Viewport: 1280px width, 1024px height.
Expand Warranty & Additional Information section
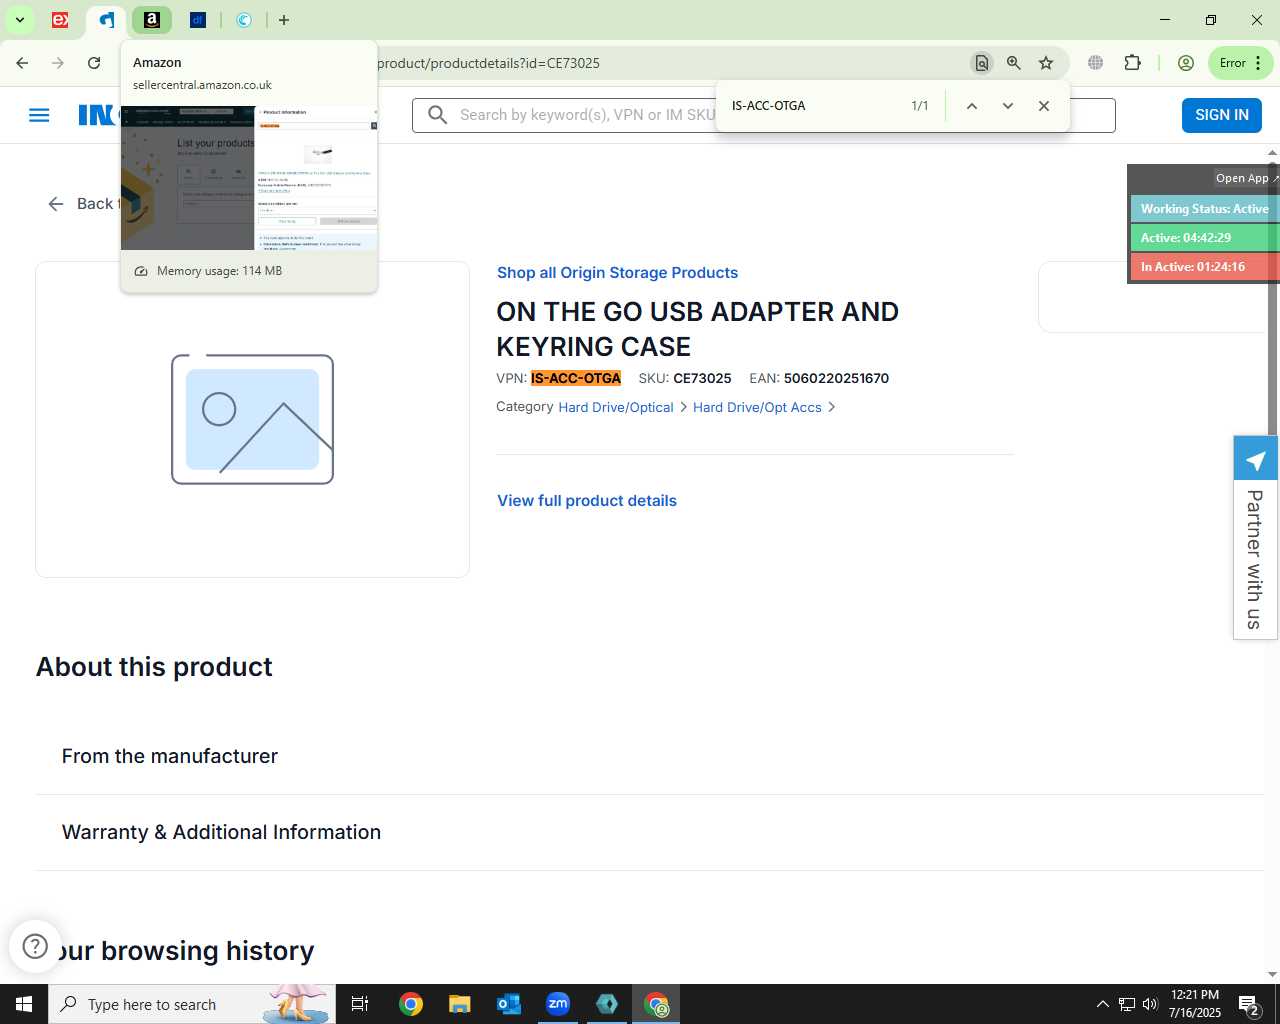click(x=650, y=833)
